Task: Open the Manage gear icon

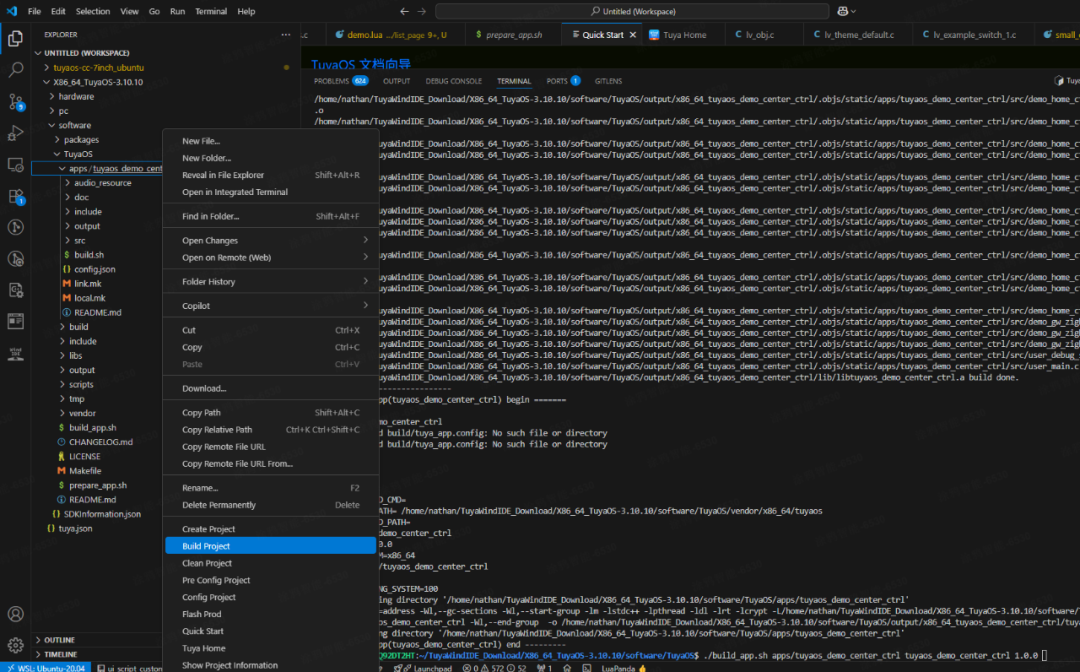Action: [15, 645]
